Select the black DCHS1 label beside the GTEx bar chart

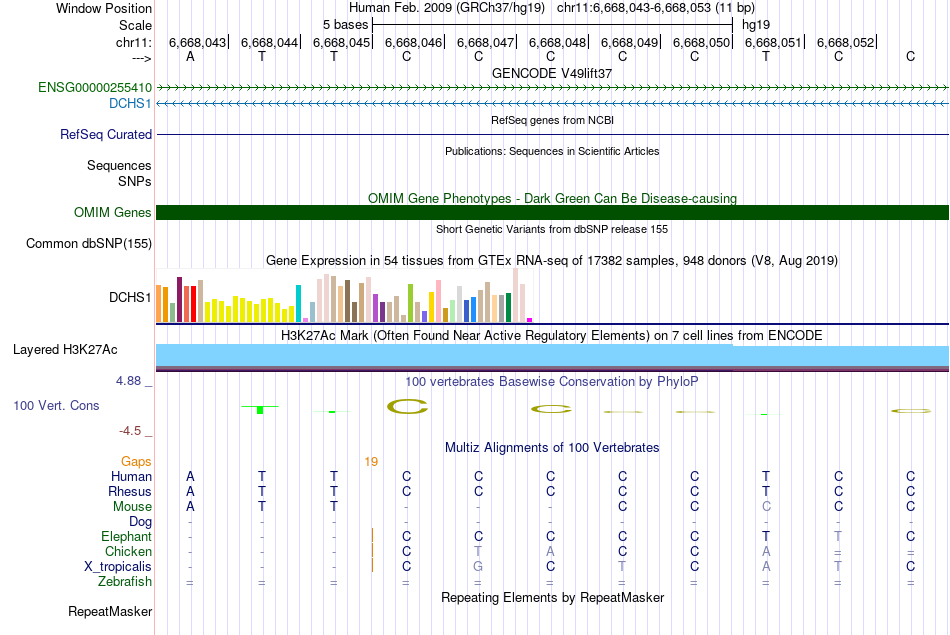(130, 298)
